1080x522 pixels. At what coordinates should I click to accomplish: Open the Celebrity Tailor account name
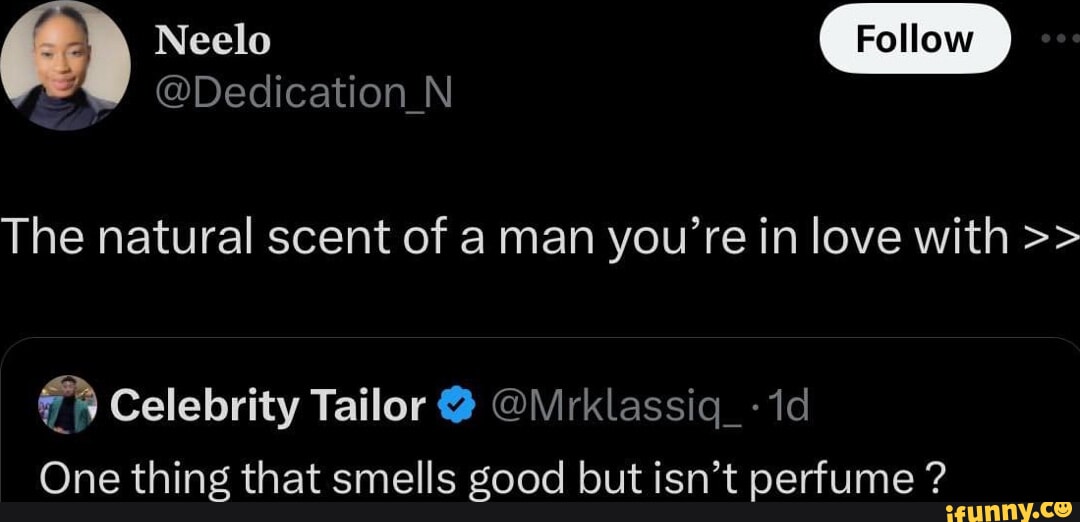[268, 406]
